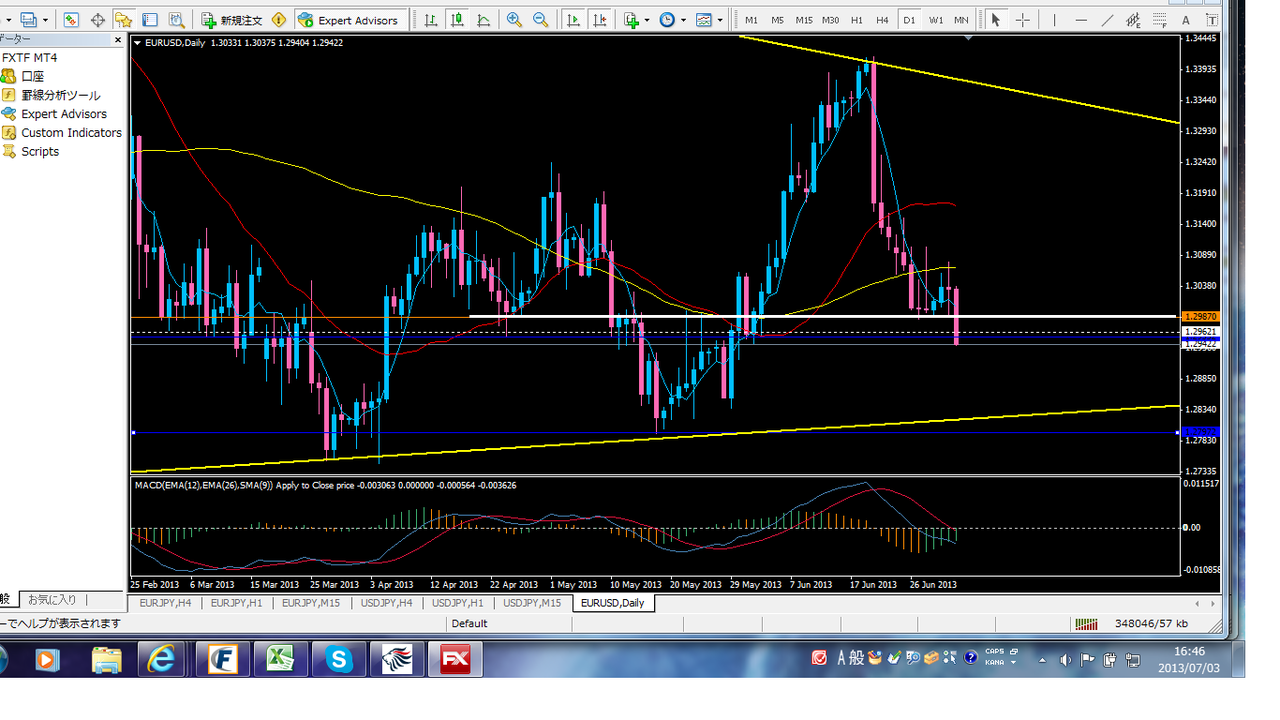Toggle chart auto scroll
The height and width of the screenshot is (720, 1280).
click(x=574, y=20)
